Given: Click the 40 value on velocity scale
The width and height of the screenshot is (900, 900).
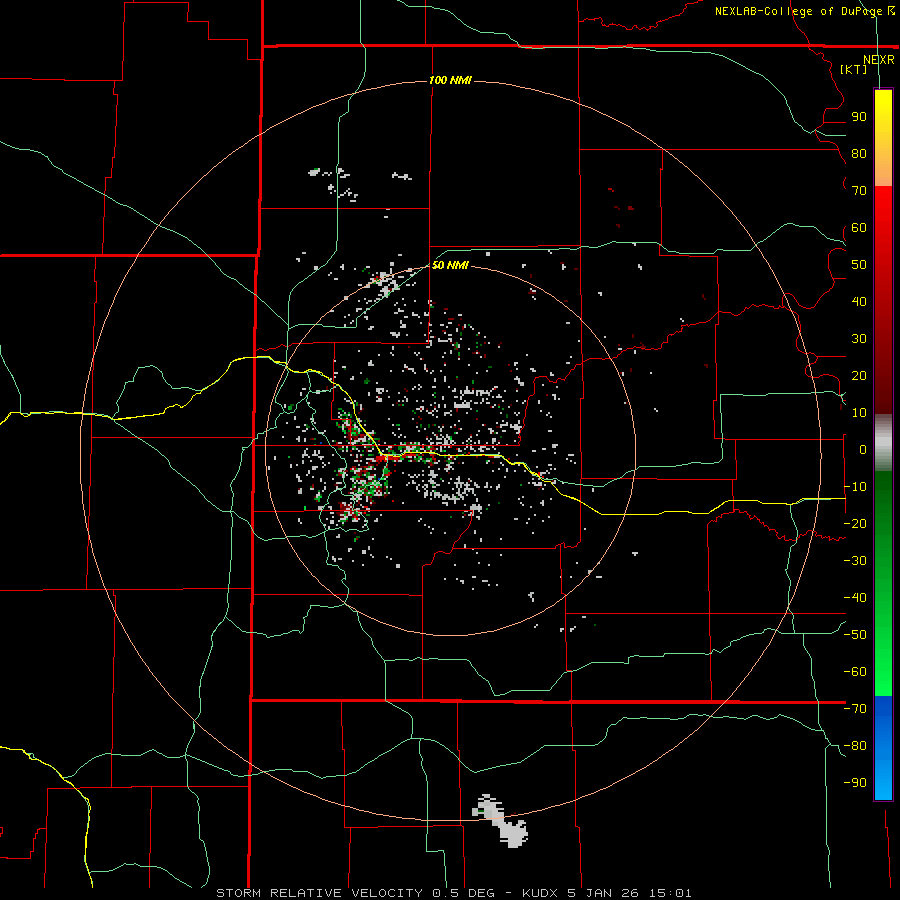Looking at the screenshot, I should pos(859,302).
